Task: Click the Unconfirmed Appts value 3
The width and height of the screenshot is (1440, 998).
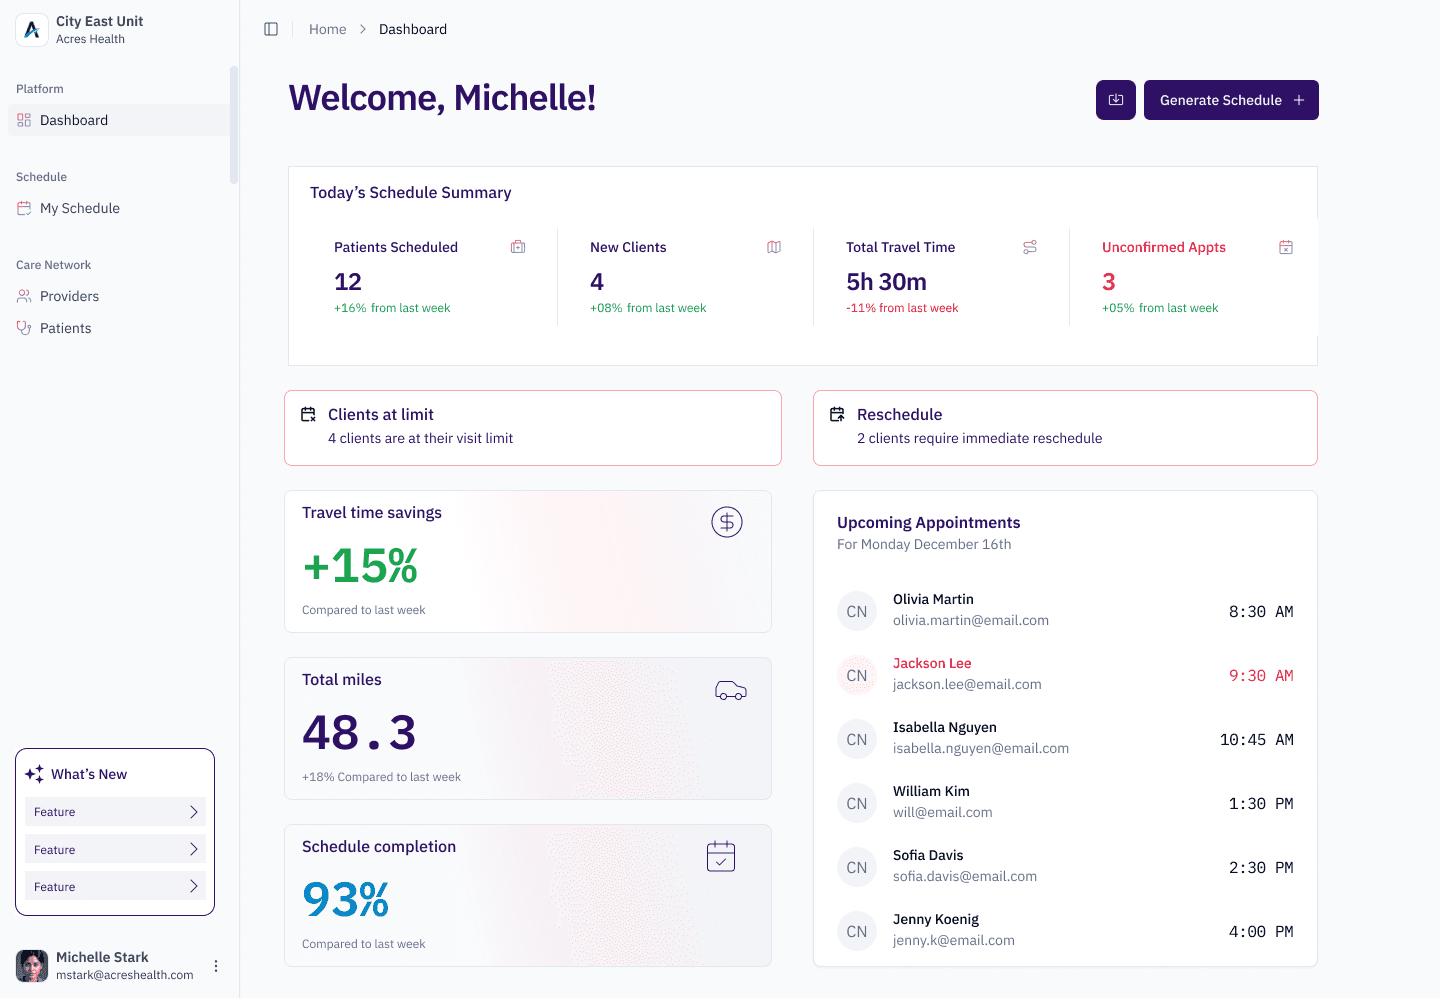Action: (x=1108, y=282)
